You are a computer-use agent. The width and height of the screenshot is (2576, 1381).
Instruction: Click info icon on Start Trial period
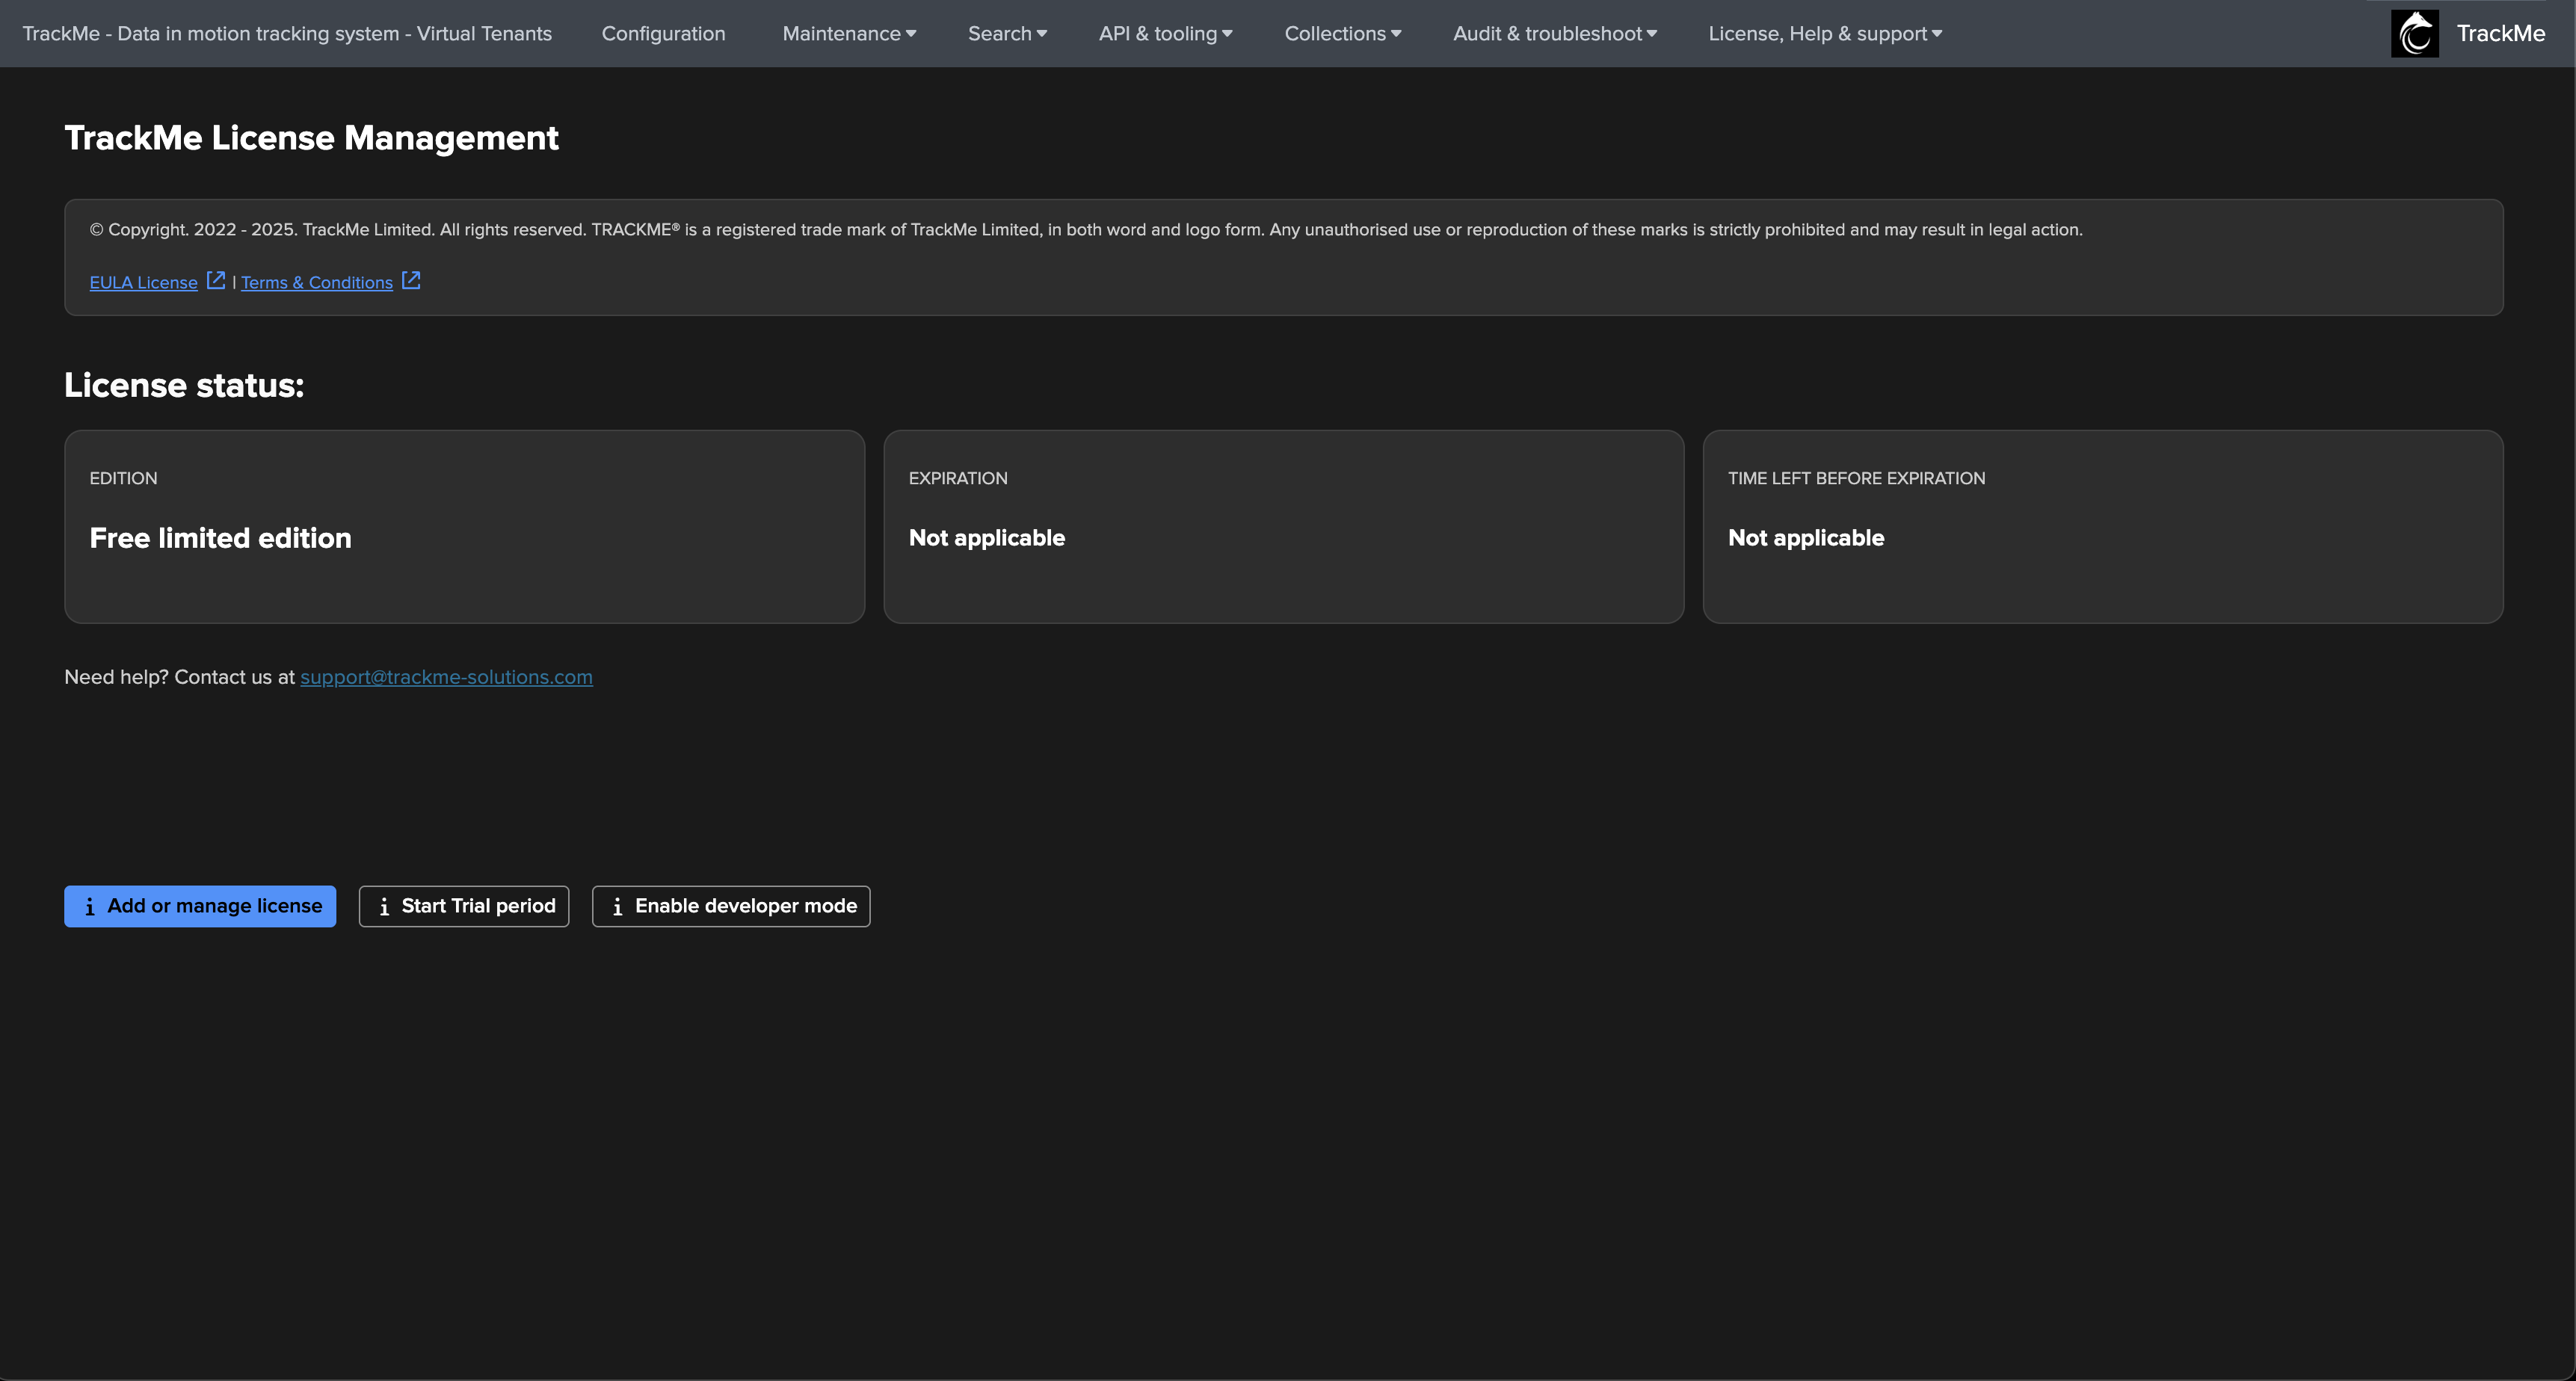(384, 906)
